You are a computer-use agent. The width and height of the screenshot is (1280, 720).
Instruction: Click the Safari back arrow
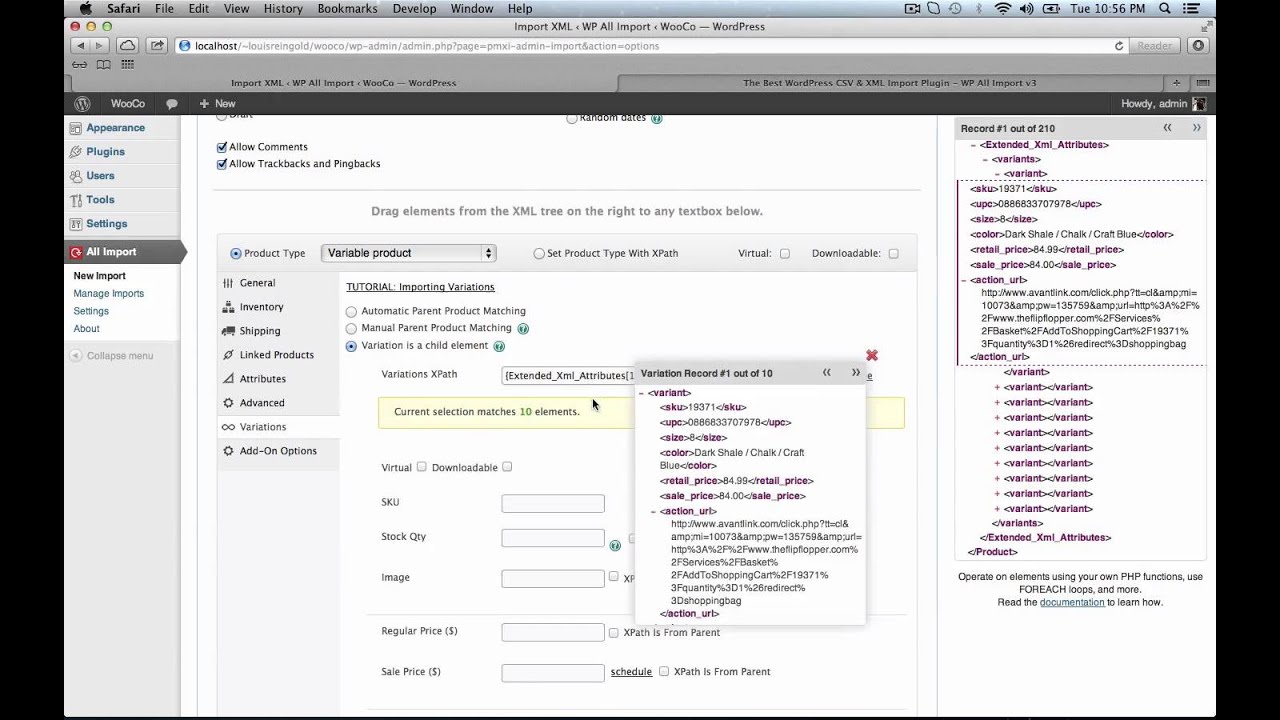81,46
